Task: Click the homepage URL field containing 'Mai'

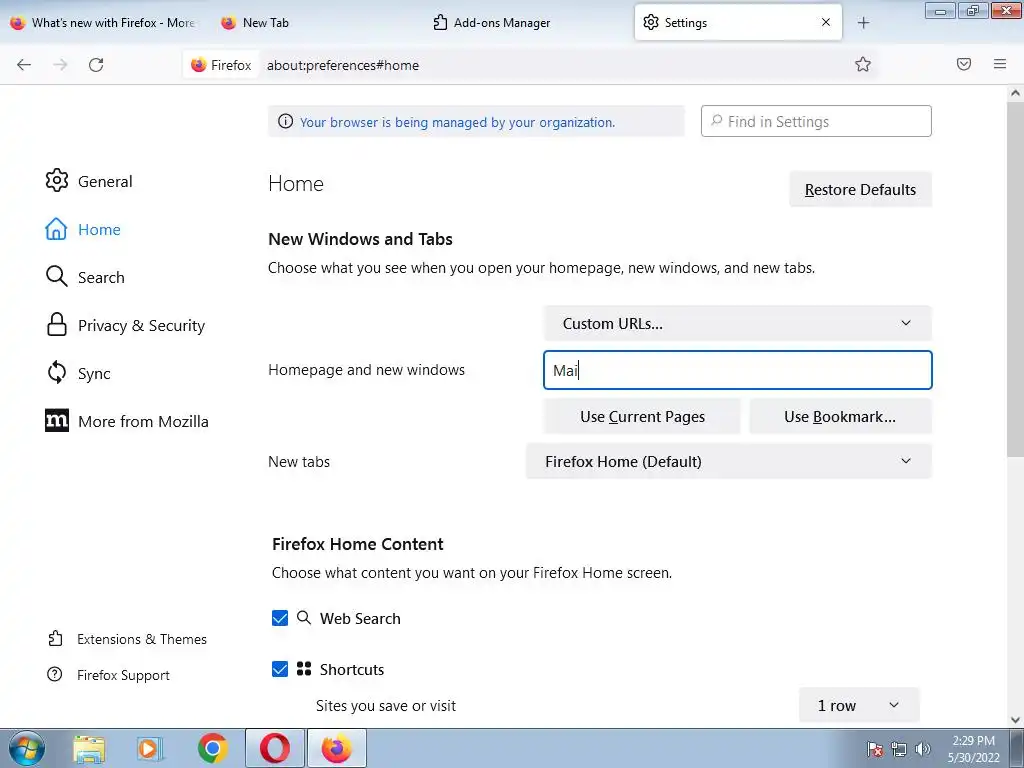Action: 737,370
